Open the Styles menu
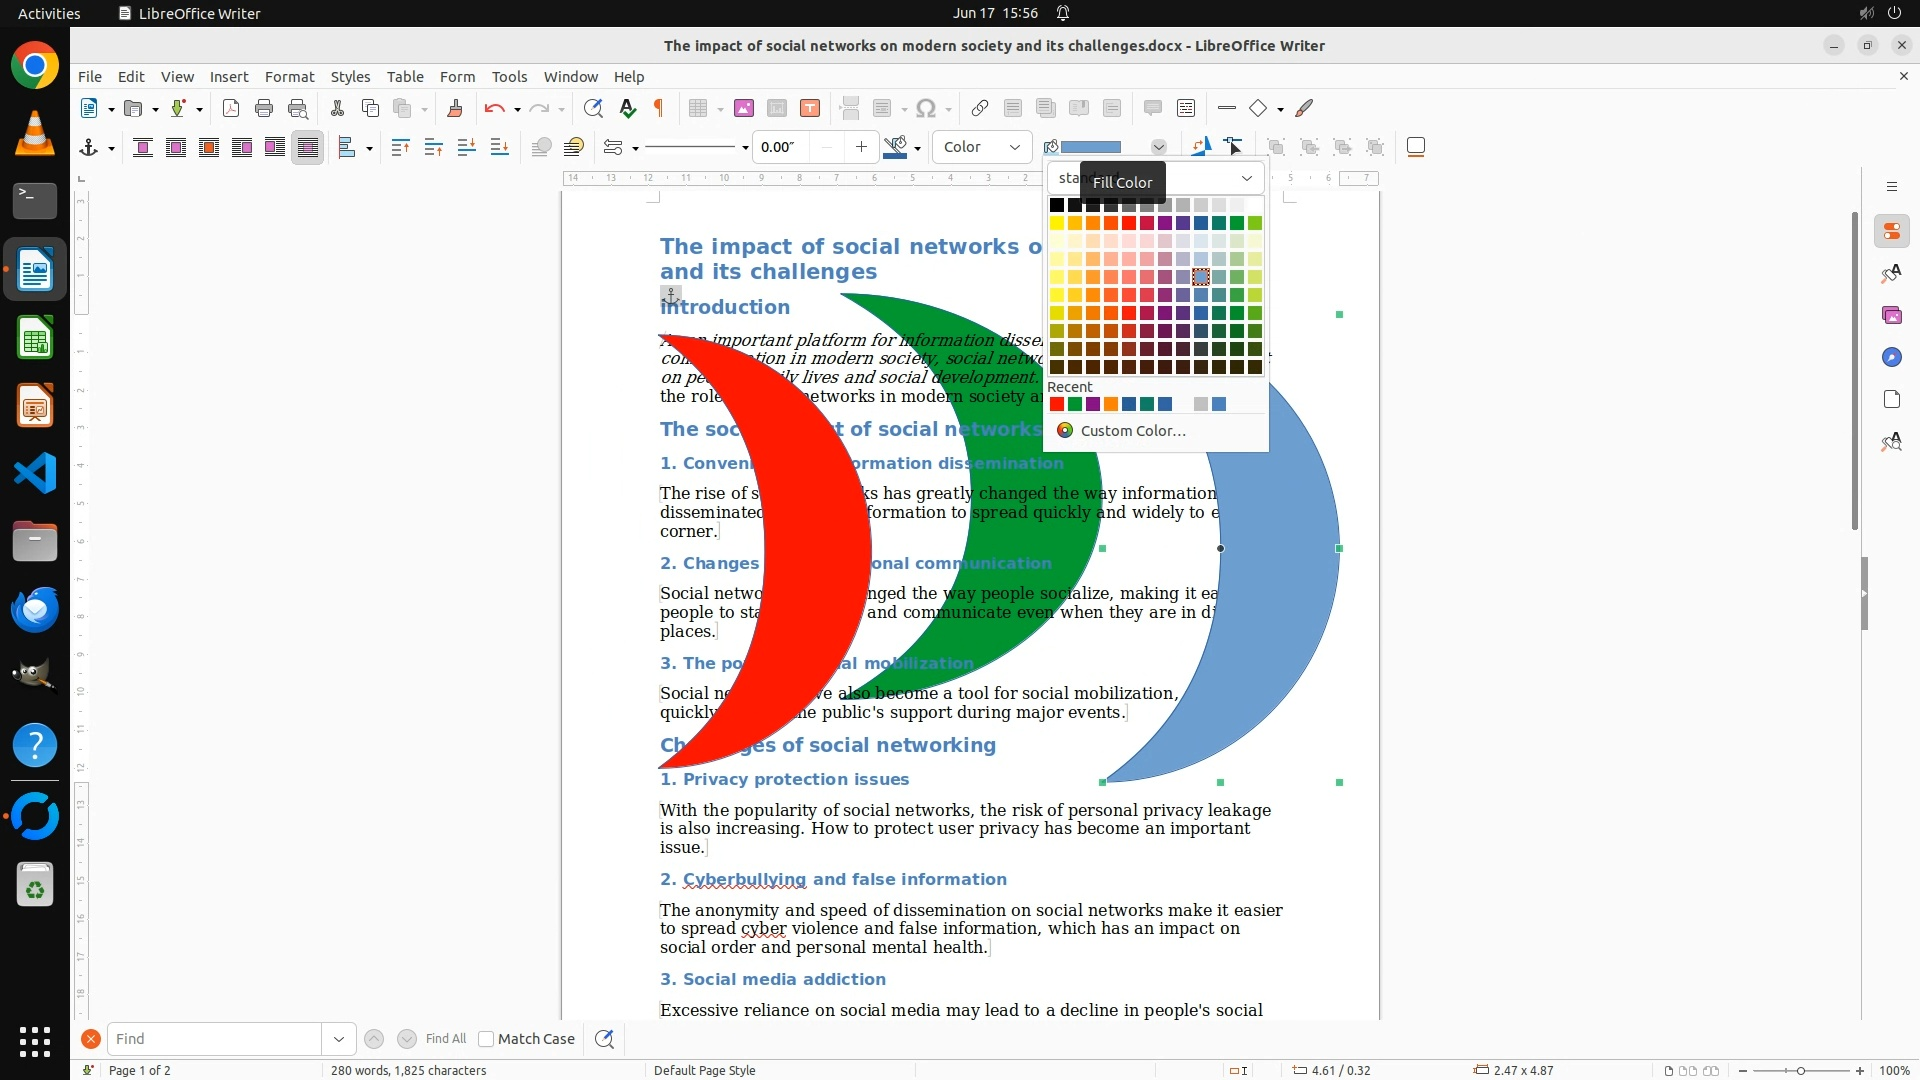Viewport: 1920px width, 1080px height. tap(350, 76)
